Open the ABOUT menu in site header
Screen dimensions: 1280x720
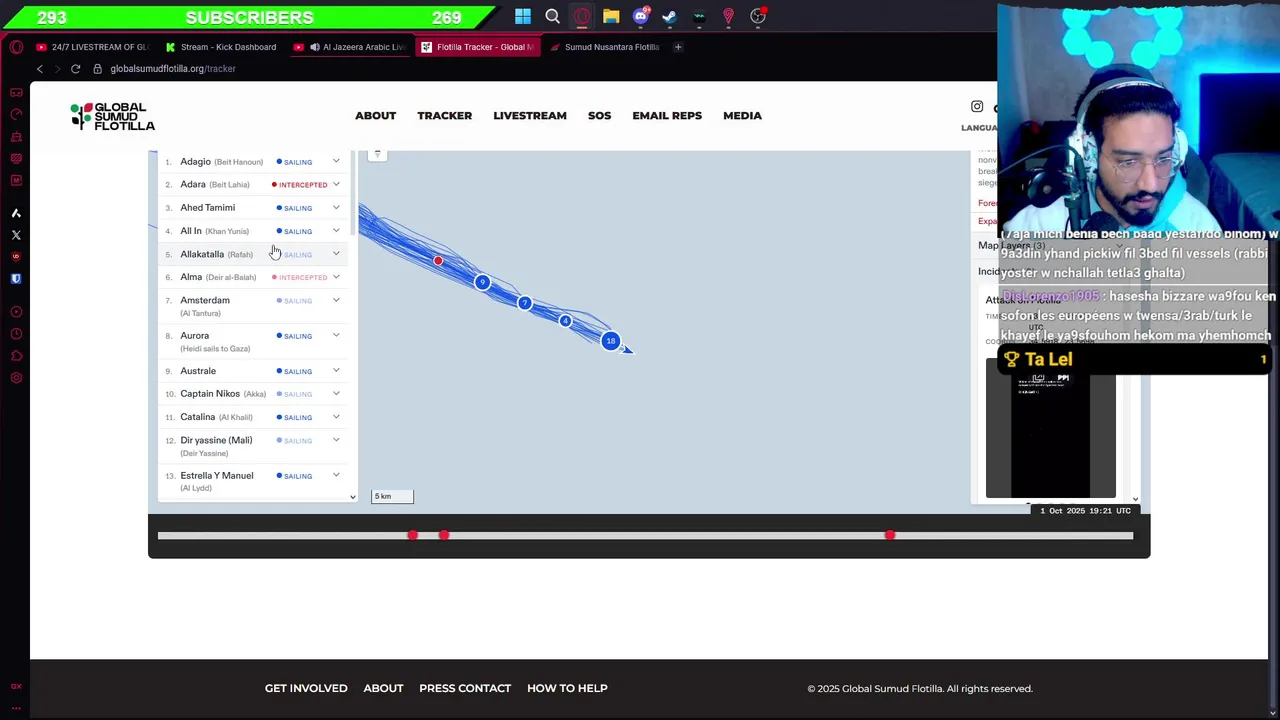click(375, 116)
